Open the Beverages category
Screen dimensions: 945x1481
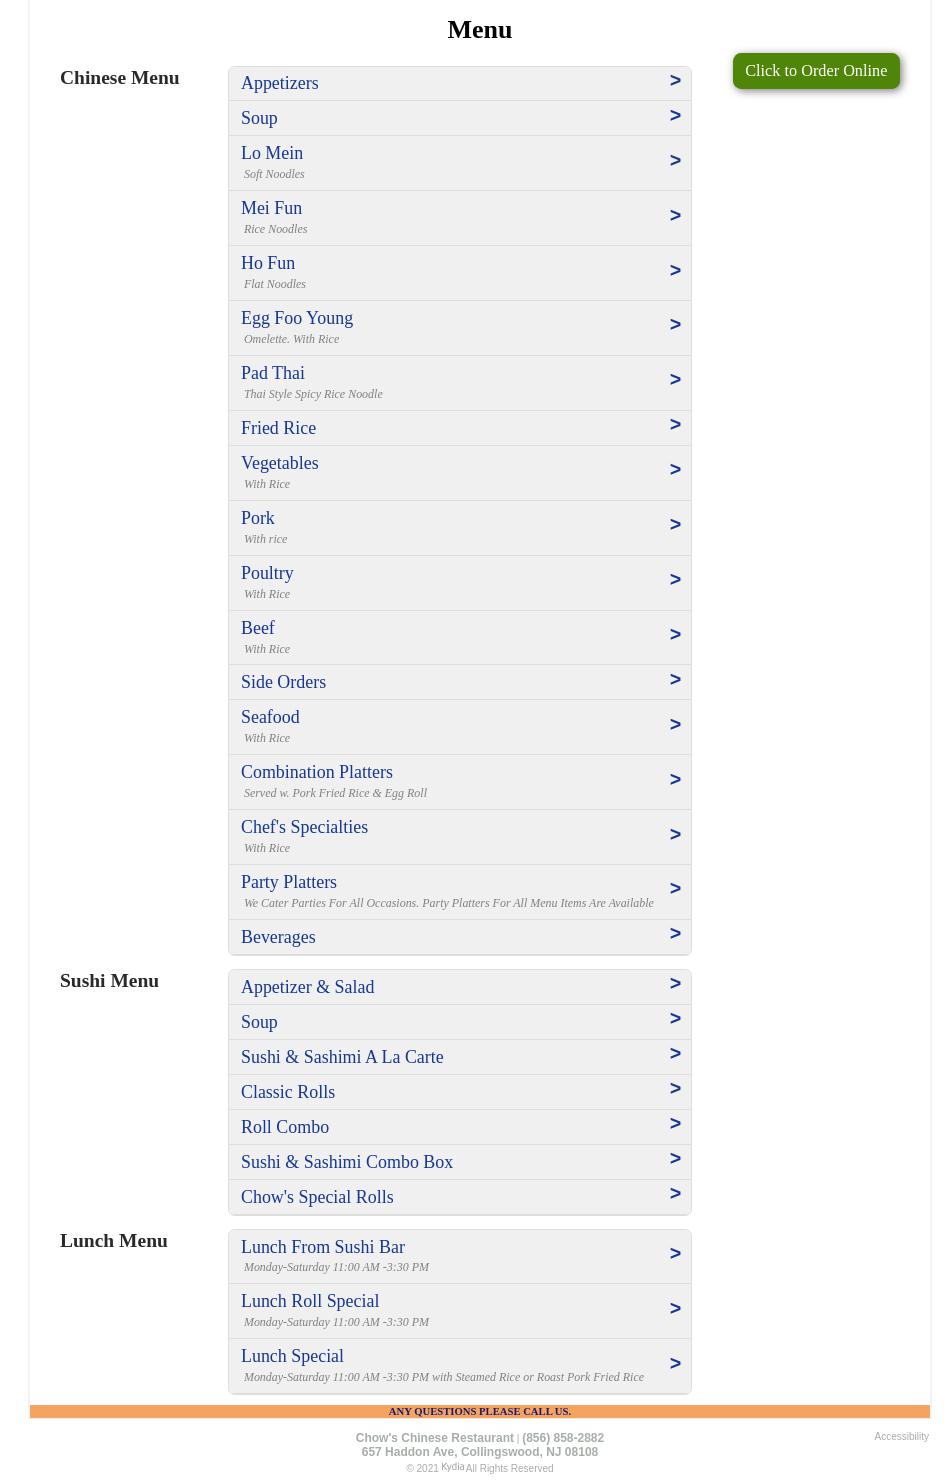pos(278,937)
